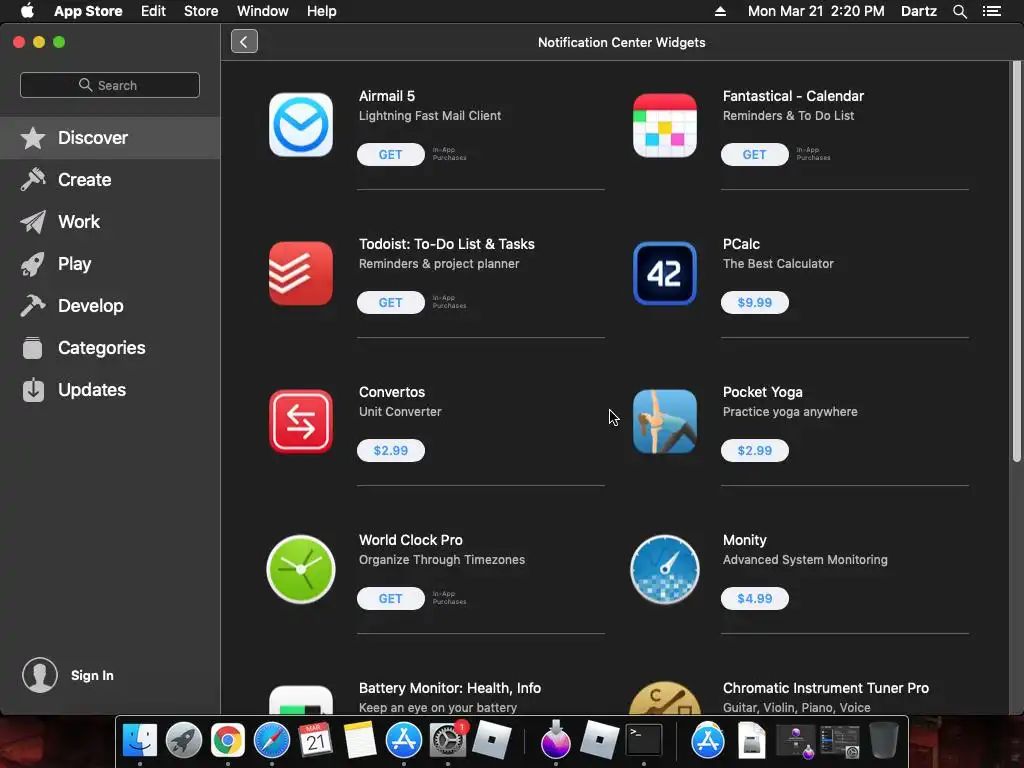Screen dimensions: 1024x768
Task: Open the Todoist: To-Do List & Tasks title
Action: [x=447, y=244]
